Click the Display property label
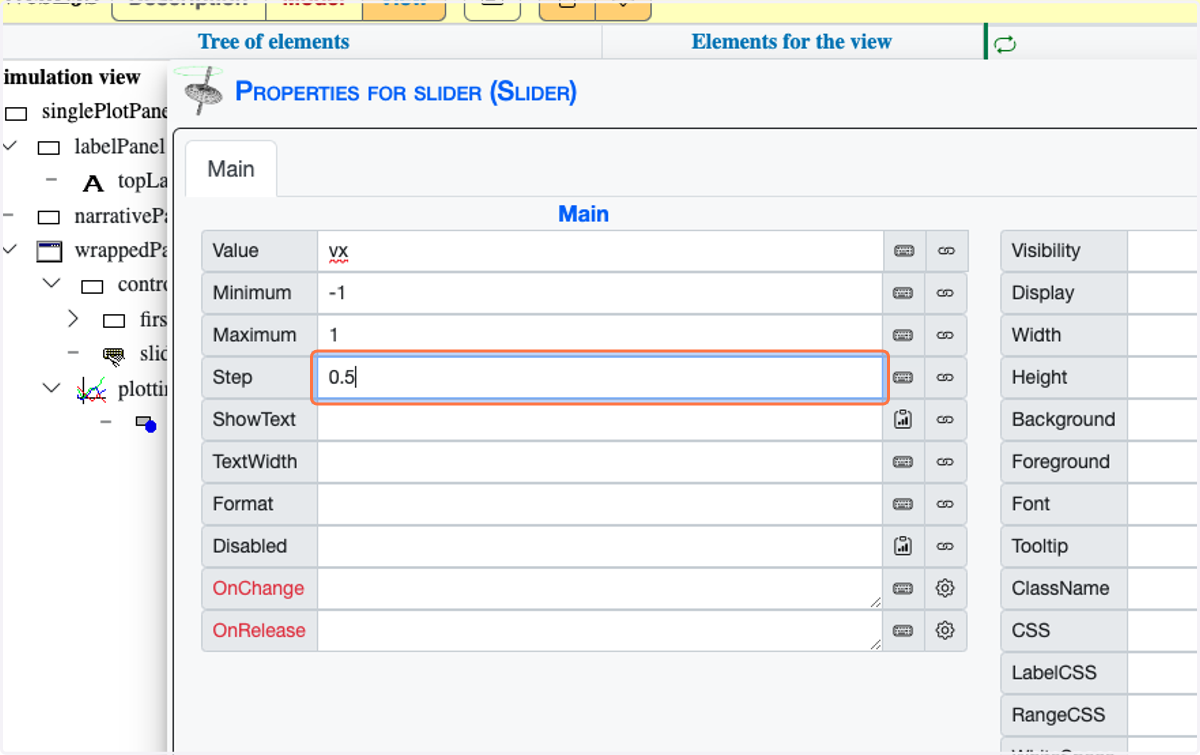This screenshot has width=1200, height=755. point(1042,293)
